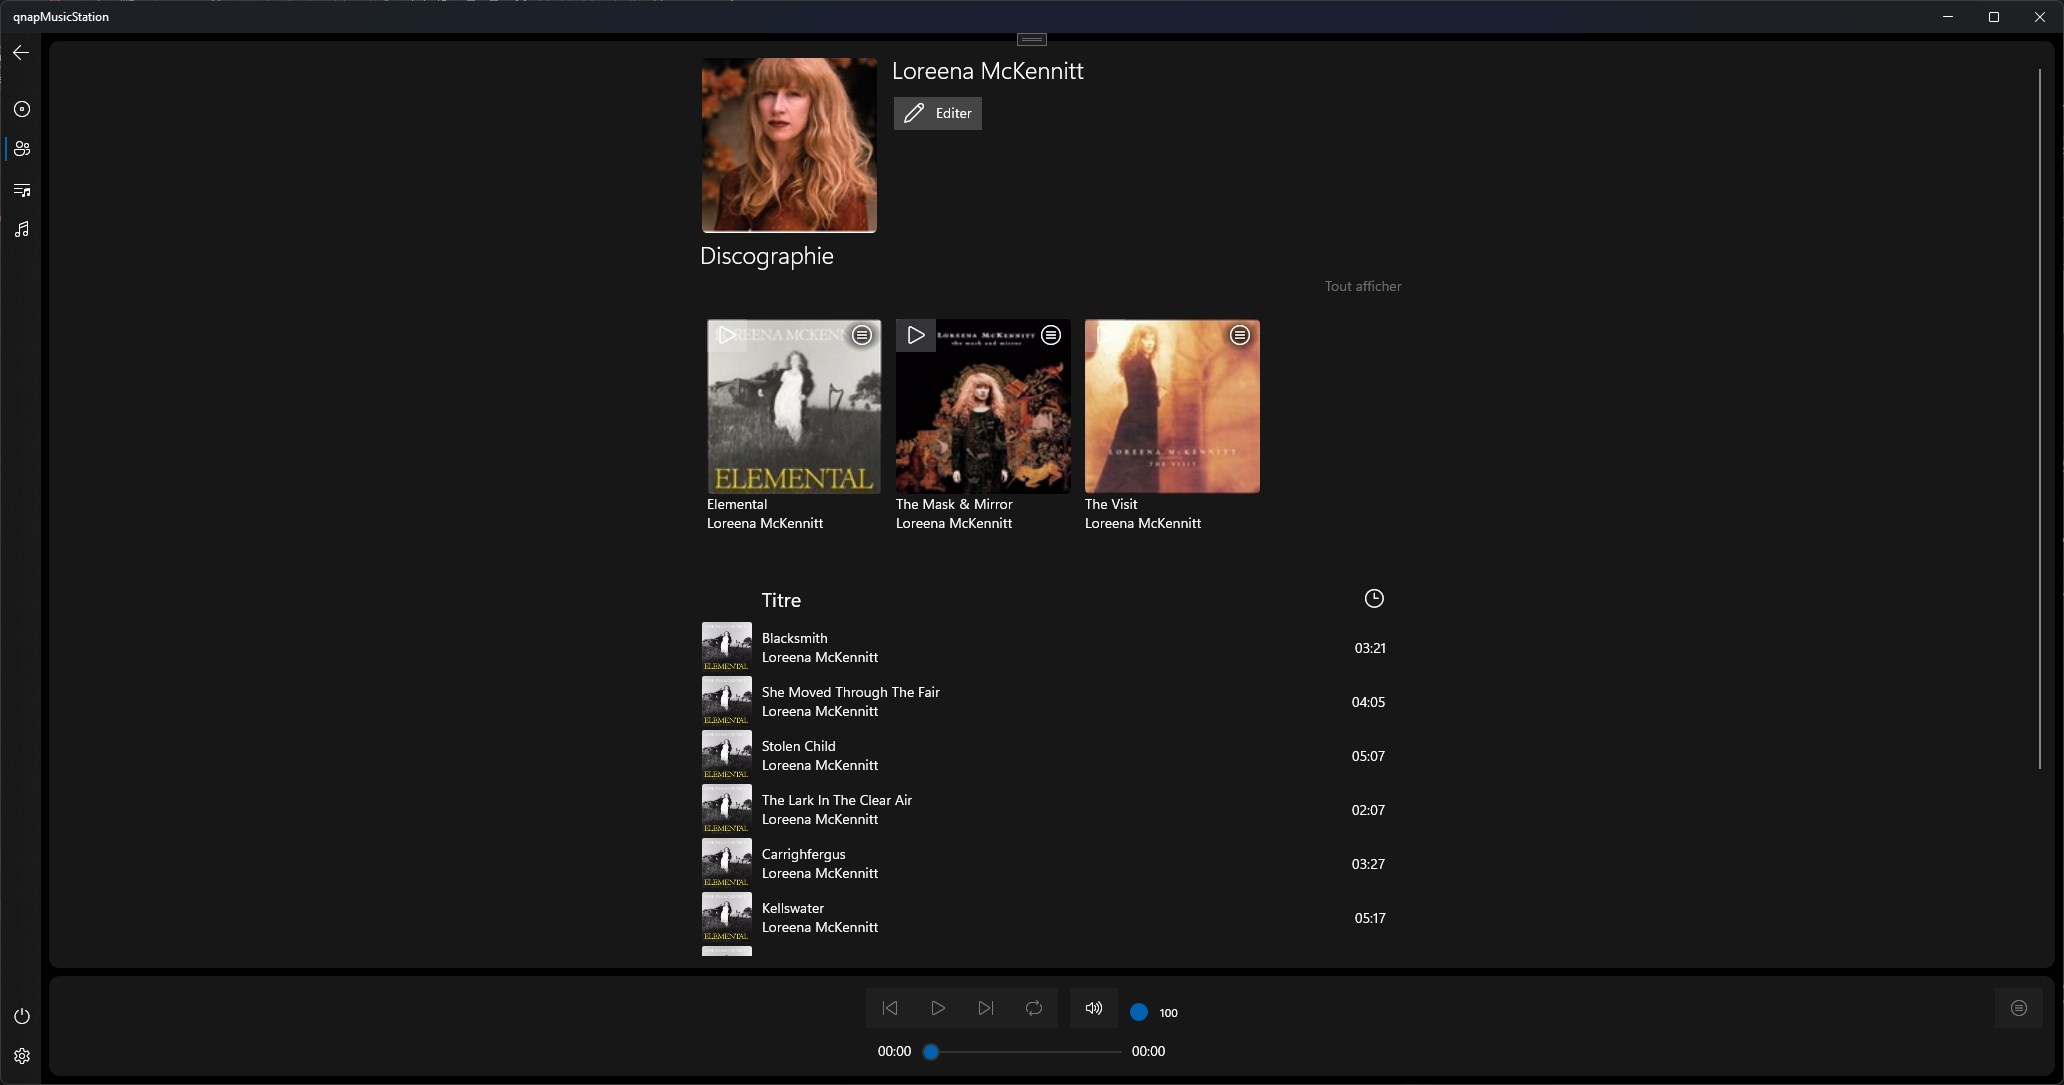Click the playback progress slider
Image resolution: width=2064 pixels, height=1085 pixels.
pos(1025,1051)
